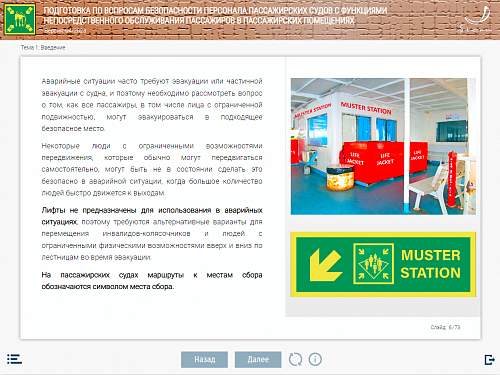Open the info icon next to refresh

[315, 359]
